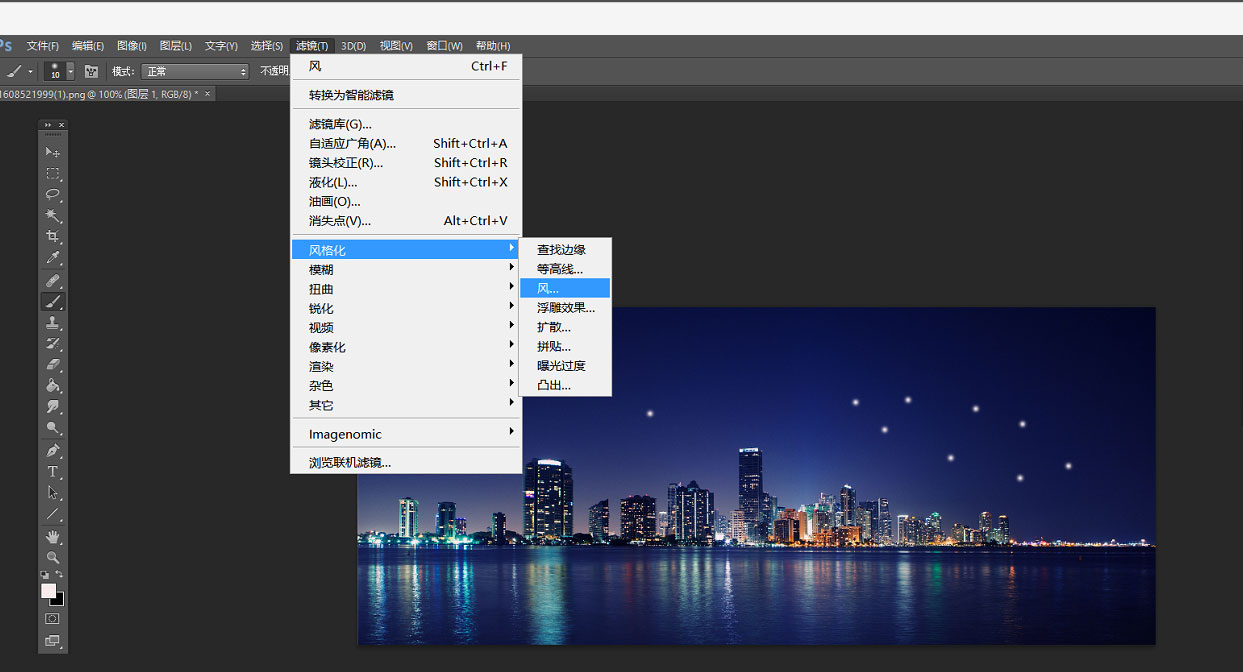
Task: Open the brush preset picker arrow
Action: pyautogui.click(x=69, y=71)
